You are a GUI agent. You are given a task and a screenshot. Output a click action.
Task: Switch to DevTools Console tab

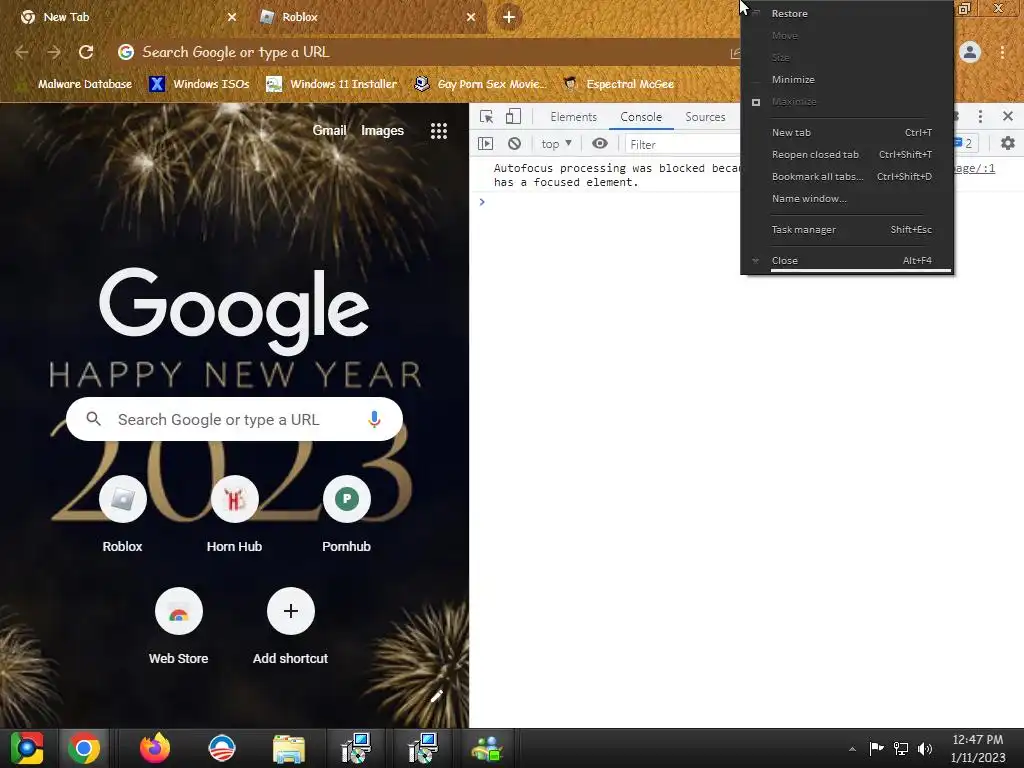coord(641,117)
